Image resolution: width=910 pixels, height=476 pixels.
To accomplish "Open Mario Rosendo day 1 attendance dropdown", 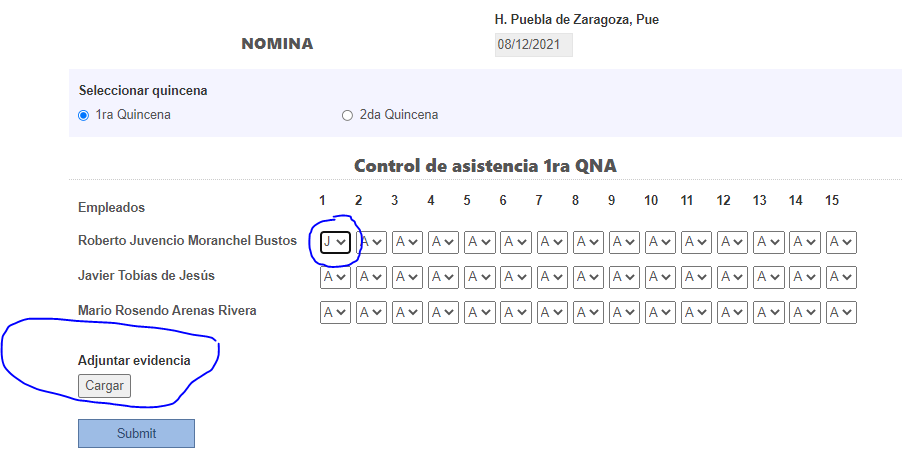I will pos(335,312).
